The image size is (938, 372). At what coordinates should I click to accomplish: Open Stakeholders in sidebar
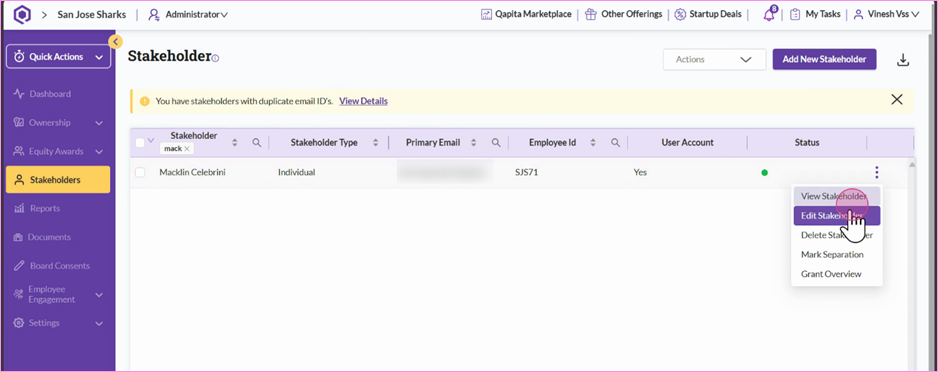pyautogui.click(x=58, y=179)
